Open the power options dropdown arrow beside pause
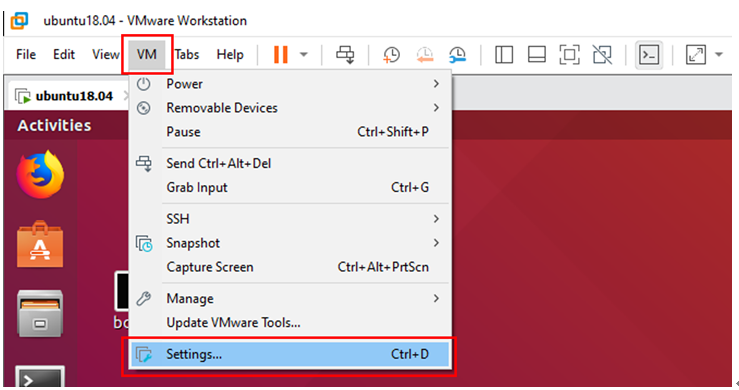 click(x=304, y=55)
